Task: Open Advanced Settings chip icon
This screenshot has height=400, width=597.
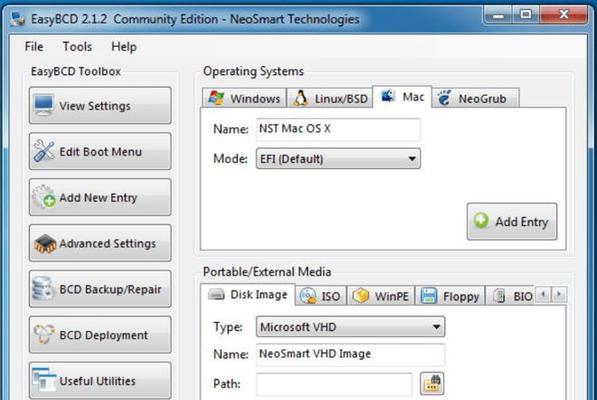Action: tap(45, 244)
